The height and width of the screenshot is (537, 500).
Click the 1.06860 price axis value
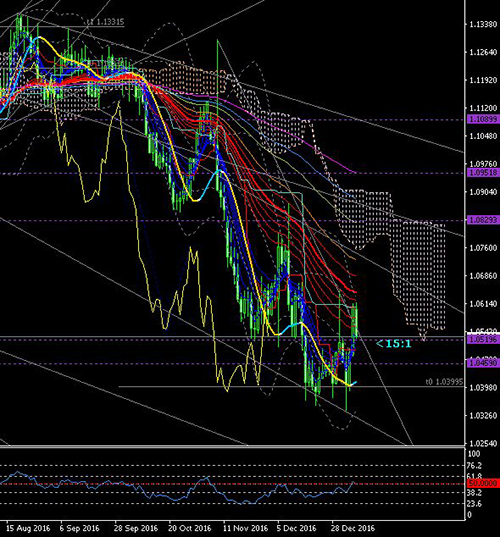click(x=483, y=276)
